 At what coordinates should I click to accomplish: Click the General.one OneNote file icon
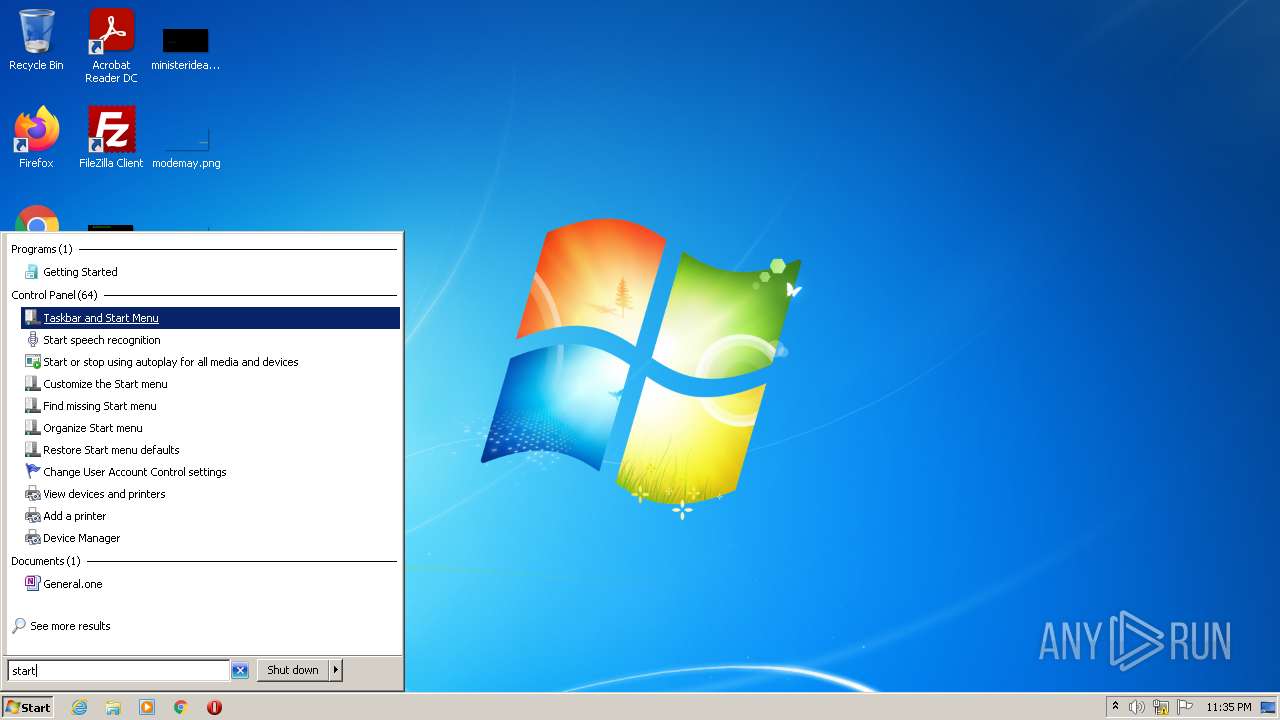tap(32, 584)
